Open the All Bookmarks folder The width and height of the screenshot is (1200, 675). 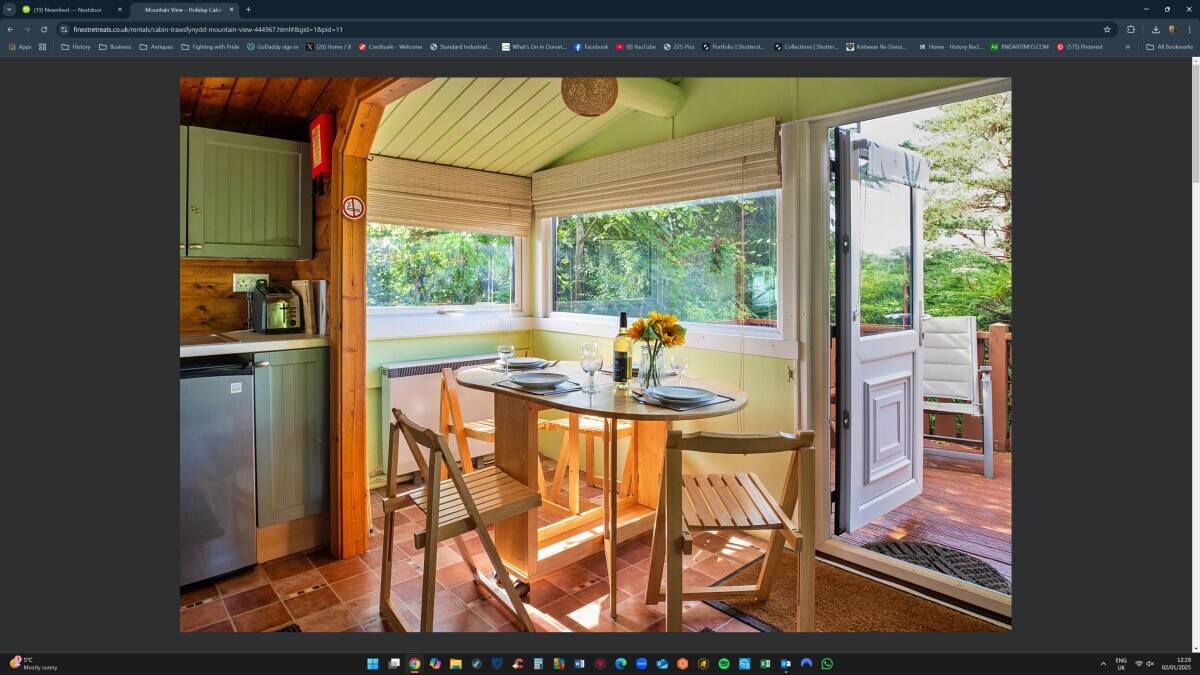[x=1170, y=46]
